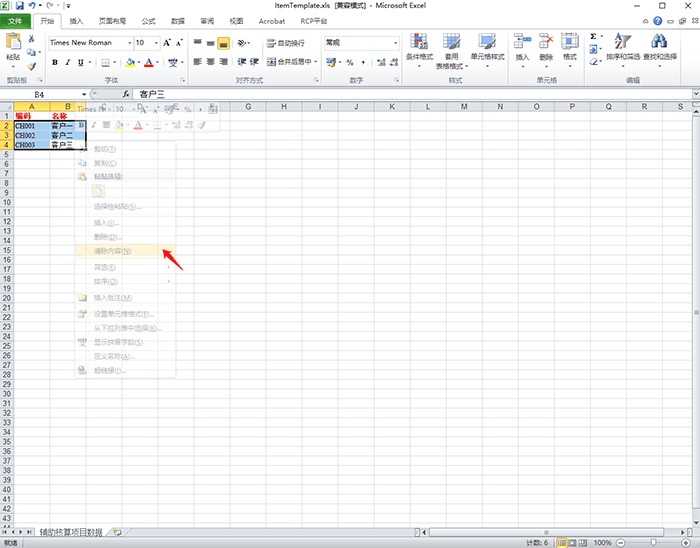Screen dimensions: 700x548
Task: Click the accounting number format icon
Action: [331, 62]
